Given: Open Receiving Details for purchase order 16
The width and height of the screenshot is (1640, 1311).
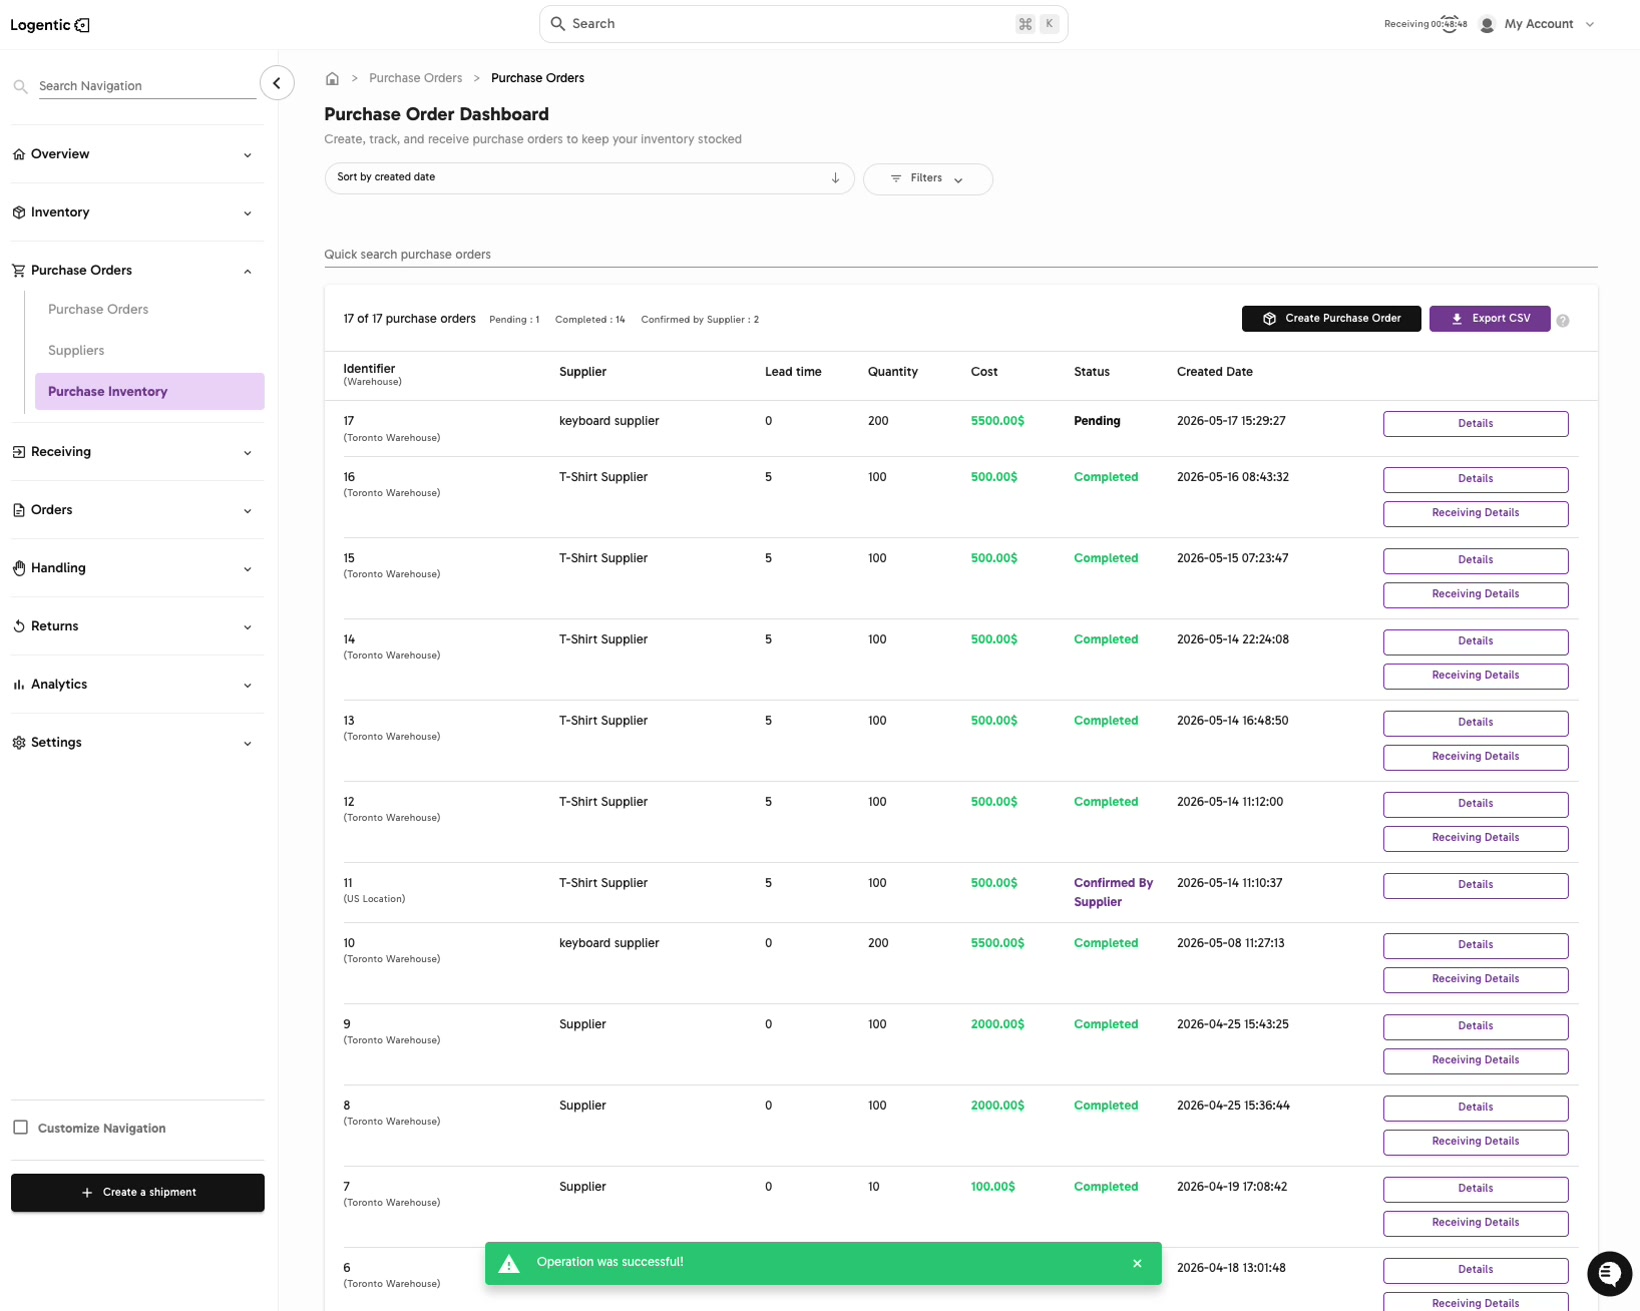Looking at the screenshot, I should click(1475, 513).
